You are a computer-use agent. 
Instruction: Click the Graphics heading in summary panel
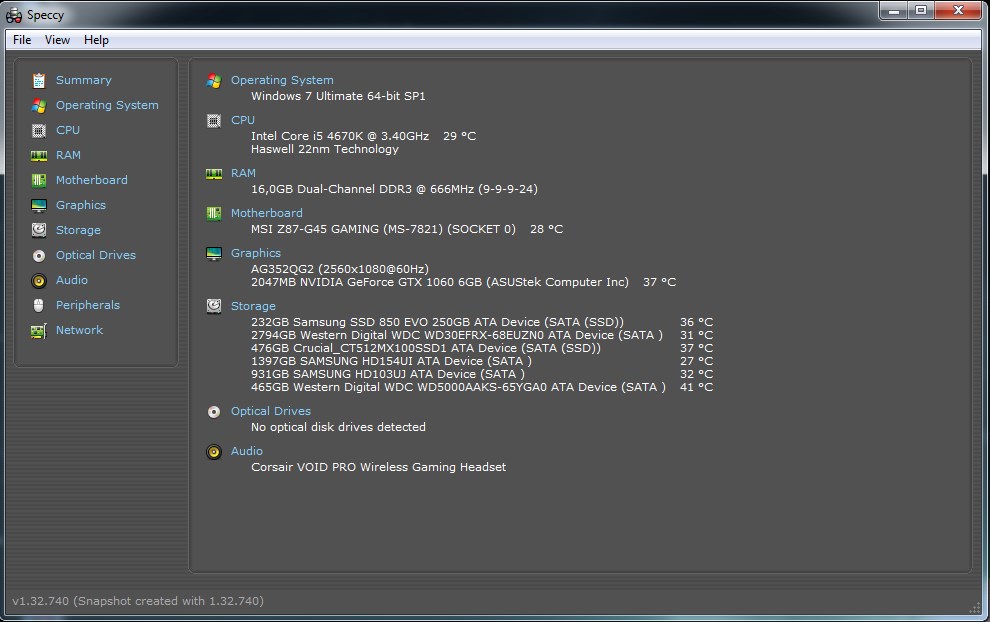(256, 253)
